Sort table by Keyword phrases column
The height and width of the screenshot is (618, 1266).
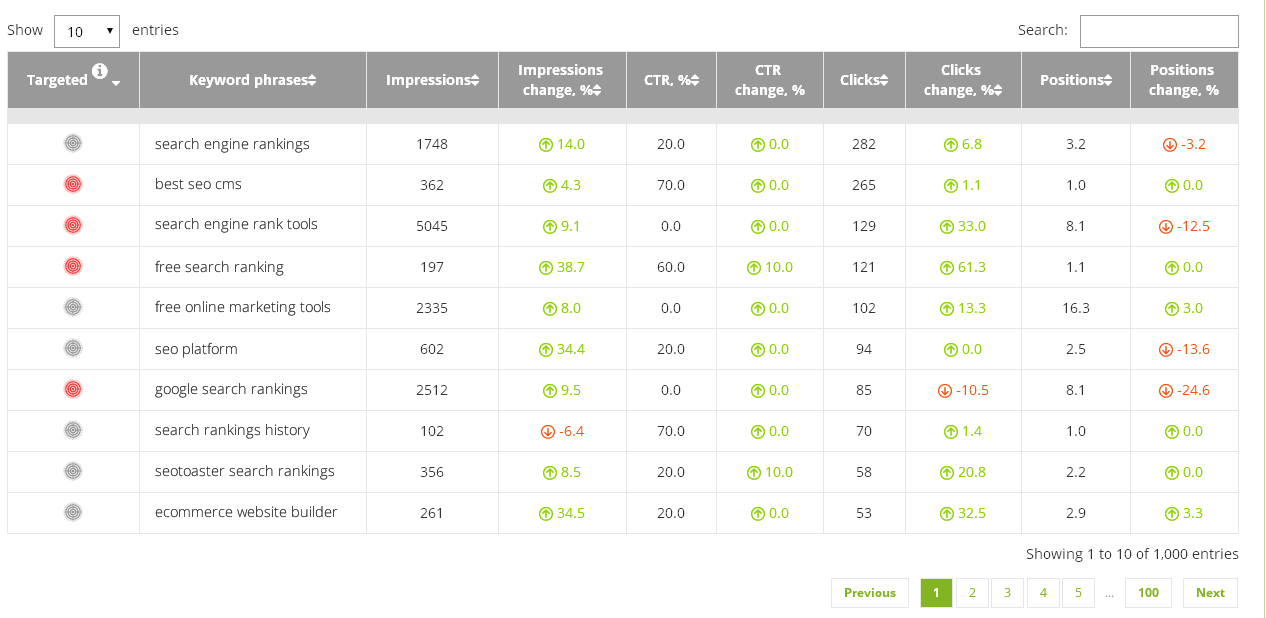click(x=253, y=80)
